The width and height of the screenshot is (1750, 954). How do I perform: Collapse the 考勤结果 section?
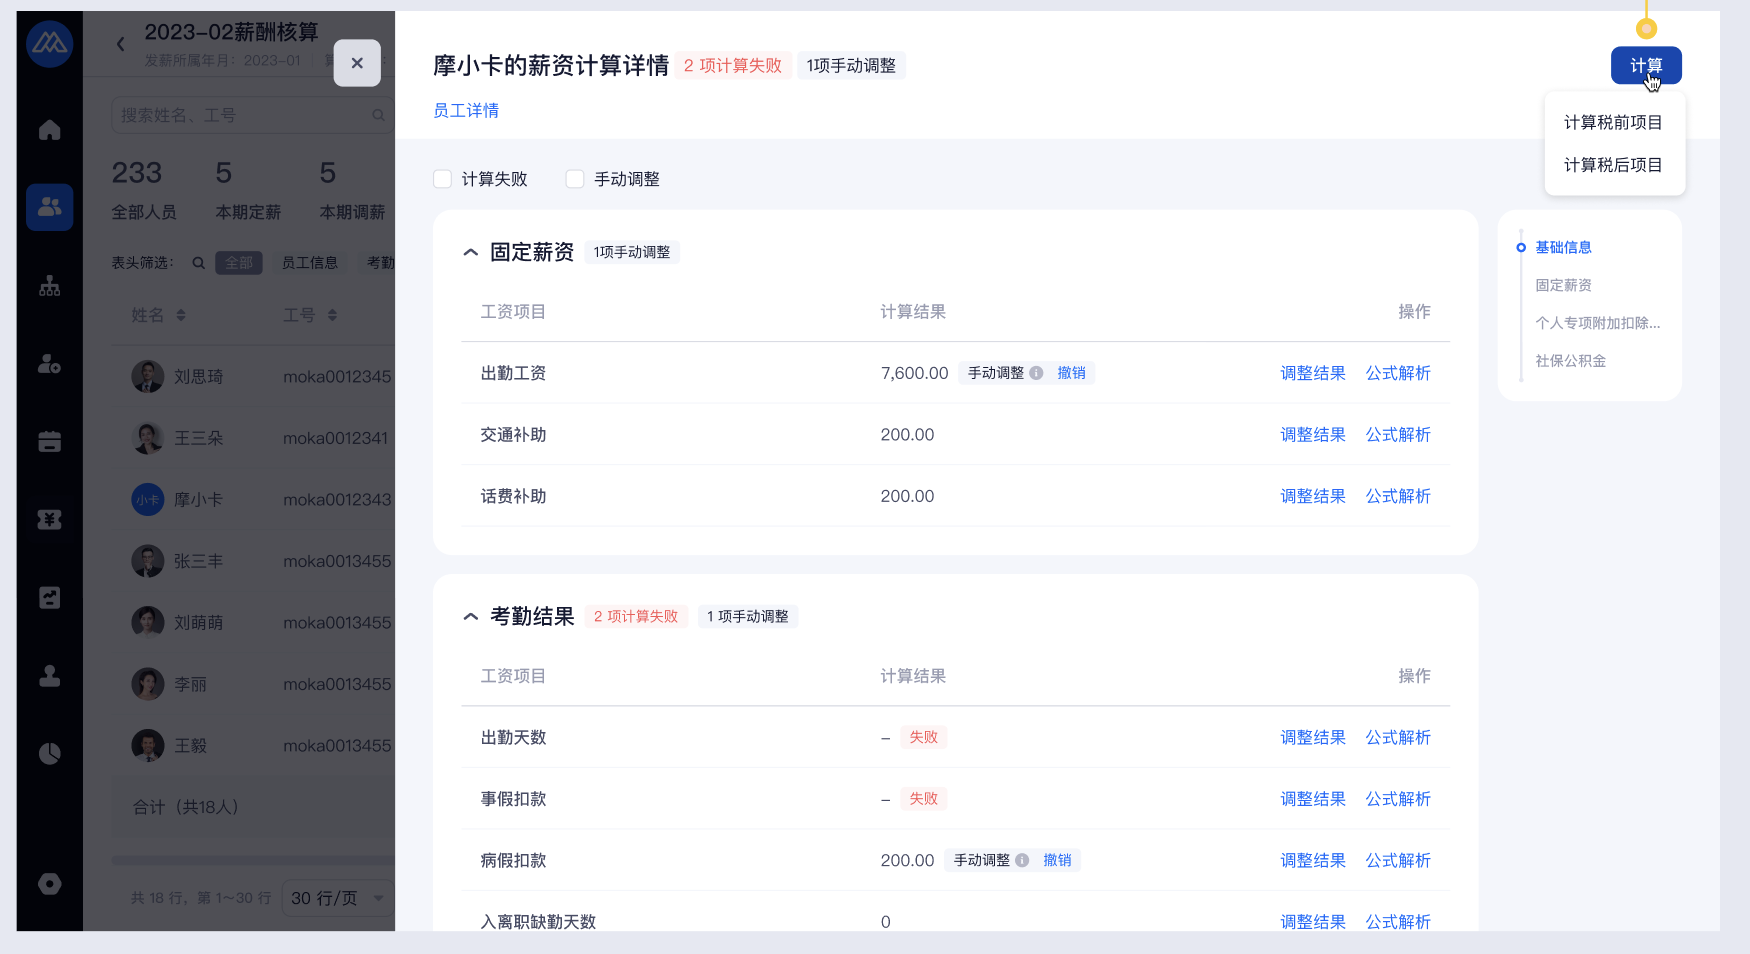(x=471, y=617)
